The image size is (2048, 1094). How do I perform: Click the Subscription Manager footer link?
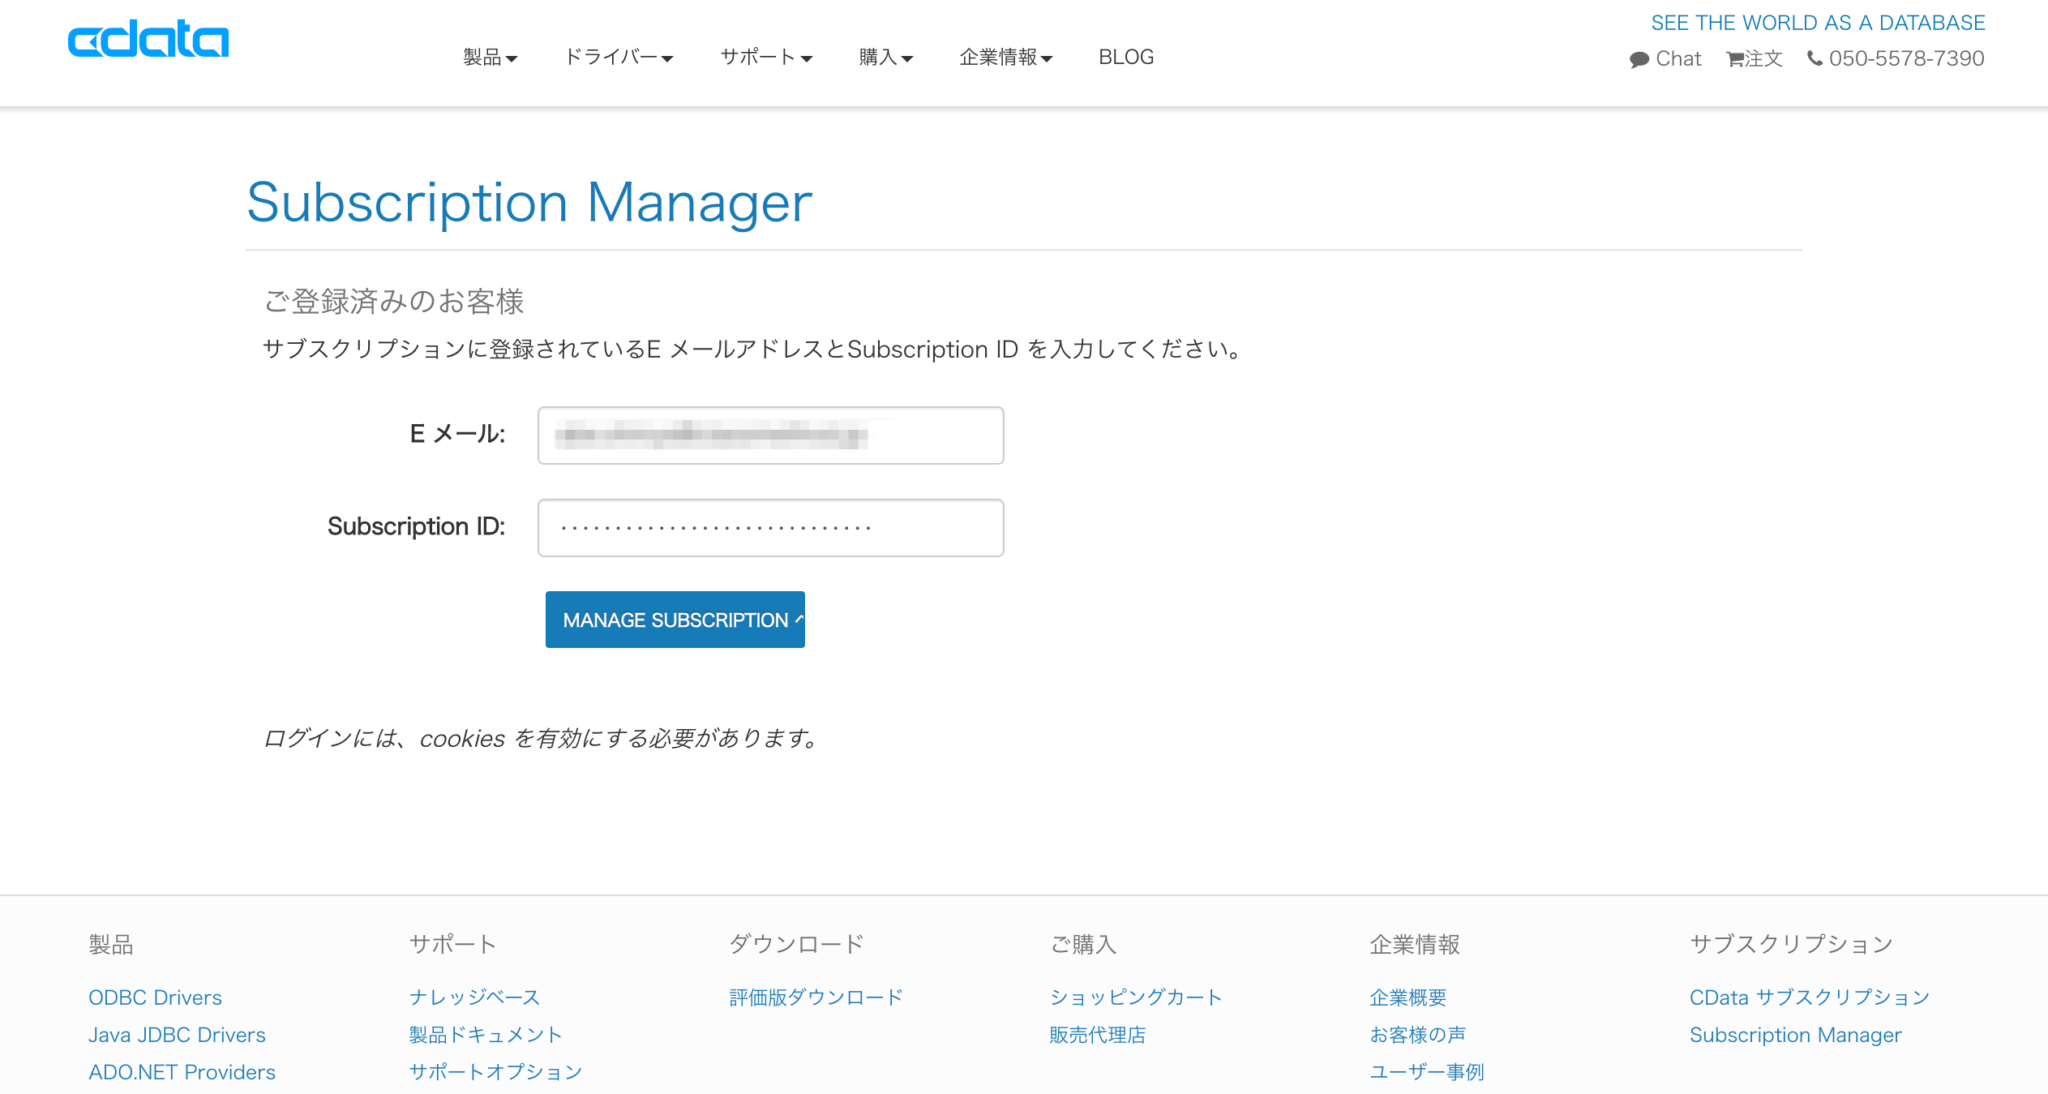[x=1795, y=1034]
